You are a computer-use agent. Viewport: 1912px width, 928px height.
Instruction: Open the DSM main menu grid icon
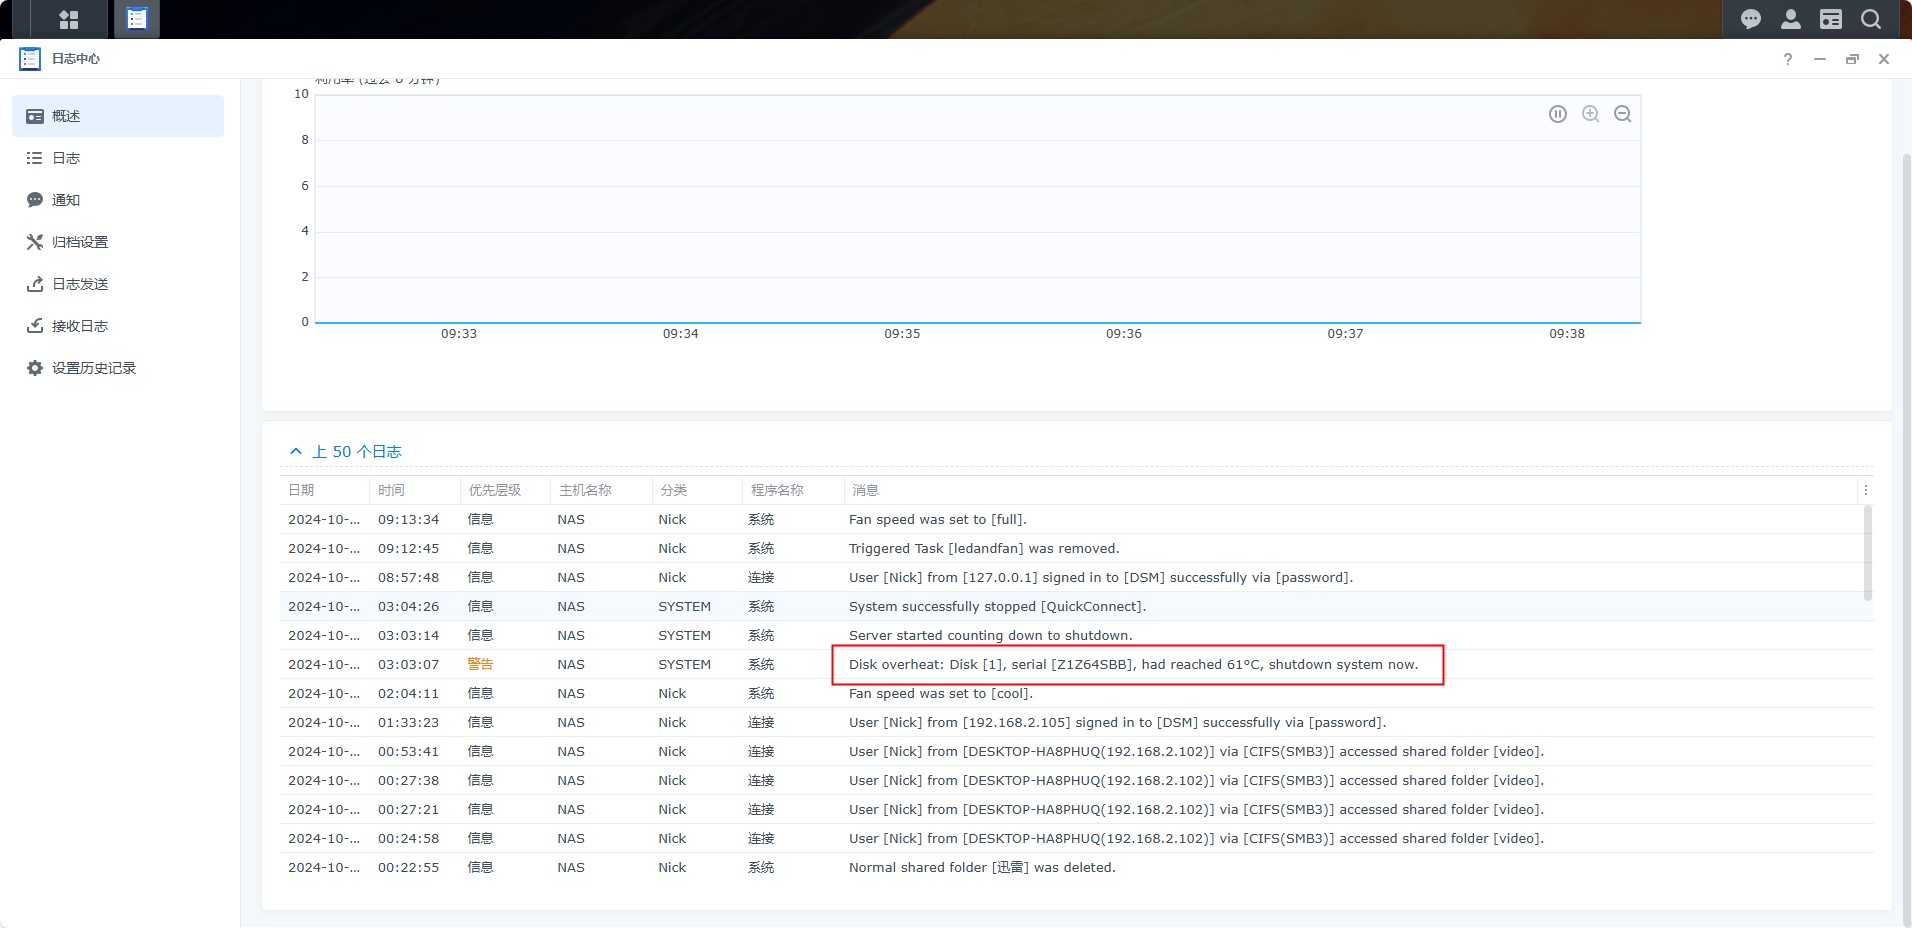point(68,19)
